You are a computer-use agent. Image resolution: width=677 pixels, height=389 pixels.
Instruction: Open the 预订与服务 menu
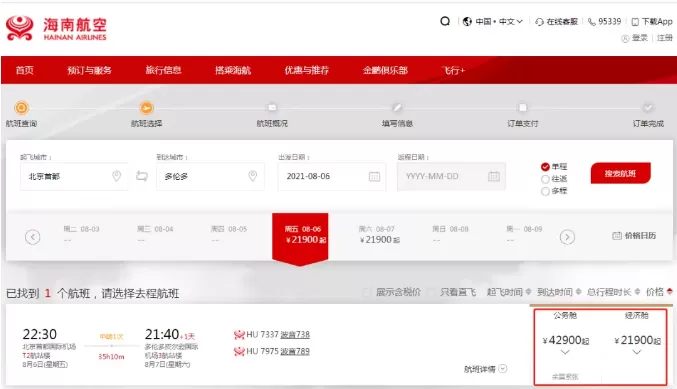pyautogui.click(x=89, y=70)
